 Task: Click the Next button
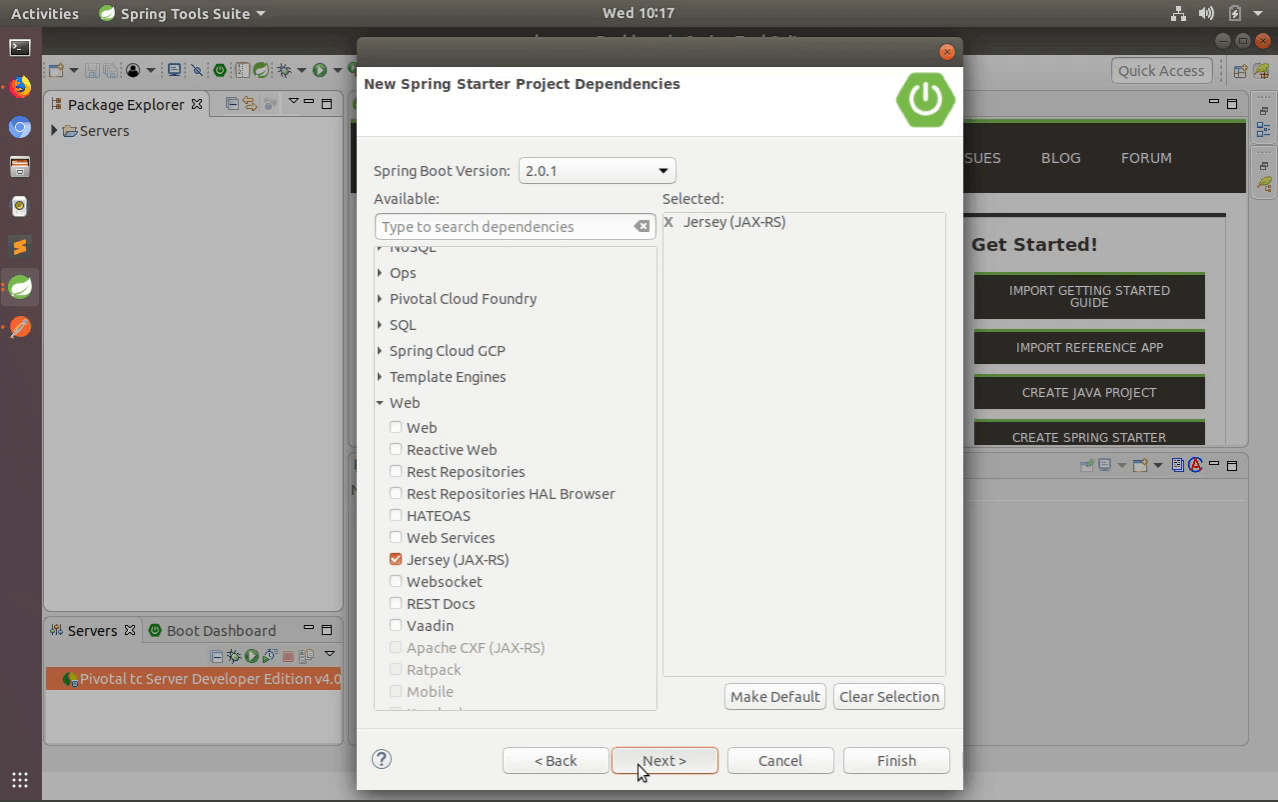pyautogui.click(x=664, y=760)
